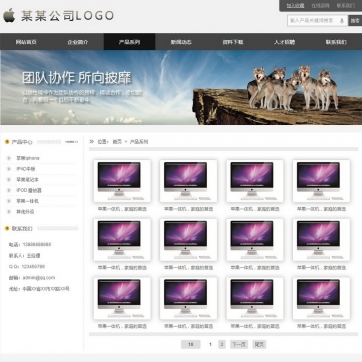The width and height of the screenshot is (362, 362).
Task: Open the 资料下载 navigation tab
Action: coord(233,42)
